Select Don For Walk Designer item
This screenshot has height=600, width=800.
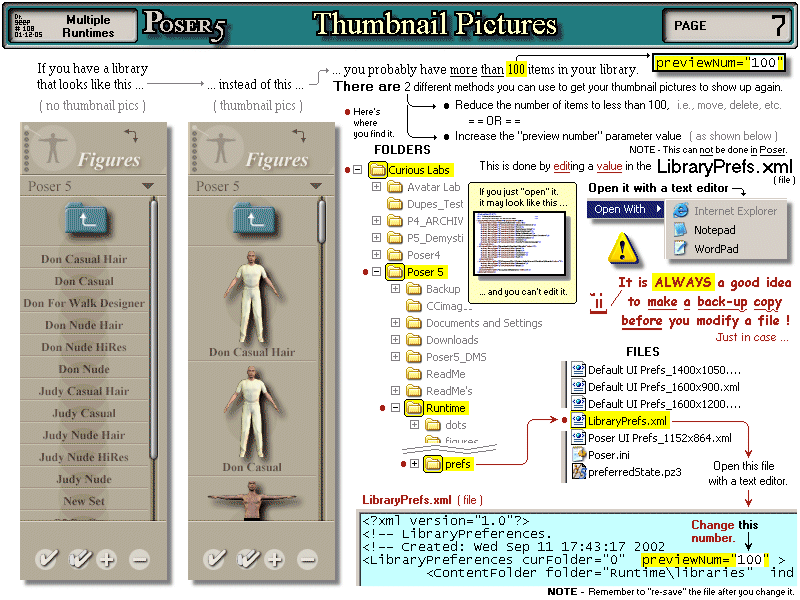(x=84, y=303)
